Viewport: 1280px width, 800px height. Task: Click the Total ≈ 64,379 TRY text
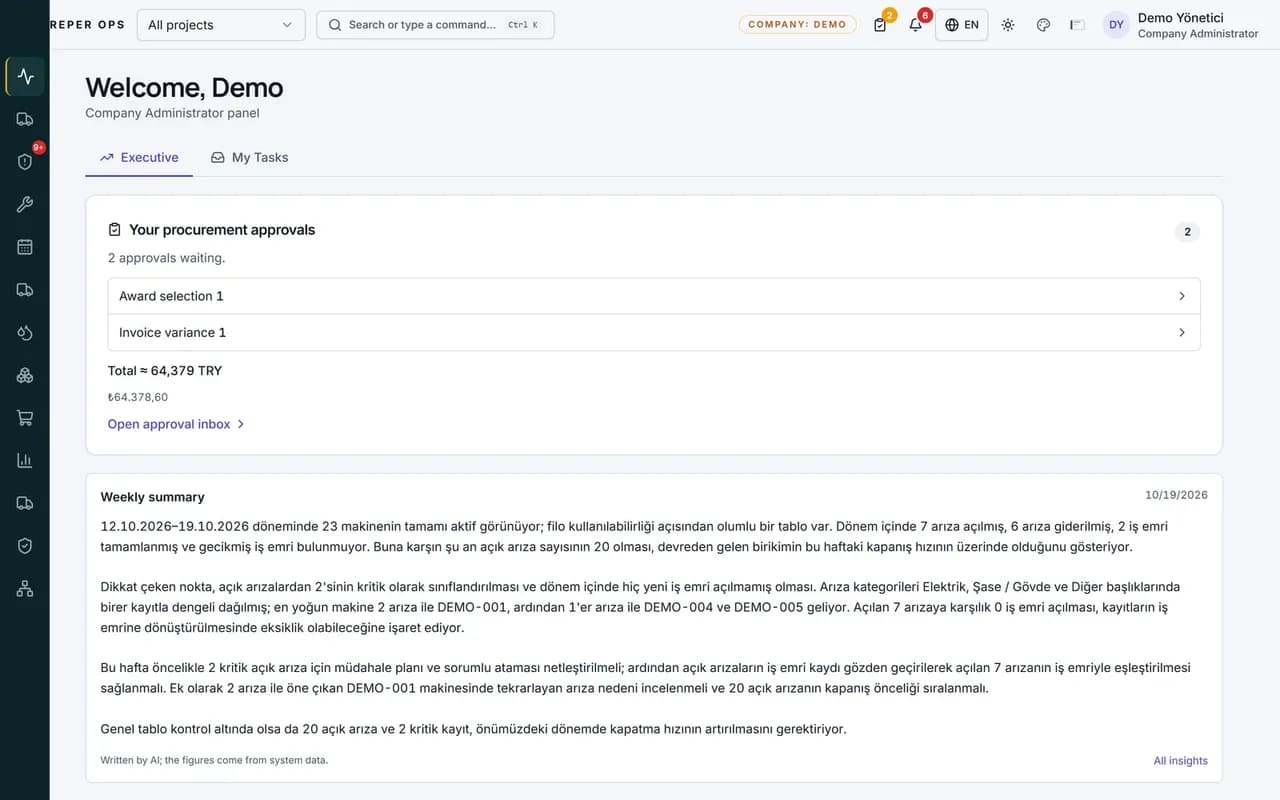[165, 371]
